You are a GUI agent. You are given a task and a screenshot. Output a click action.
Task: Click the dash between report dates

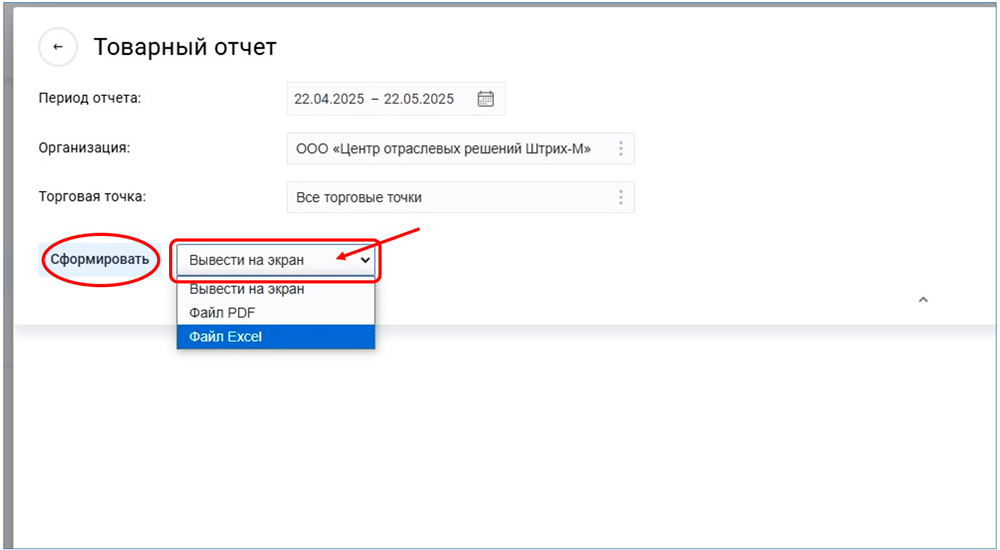(374, 99)
